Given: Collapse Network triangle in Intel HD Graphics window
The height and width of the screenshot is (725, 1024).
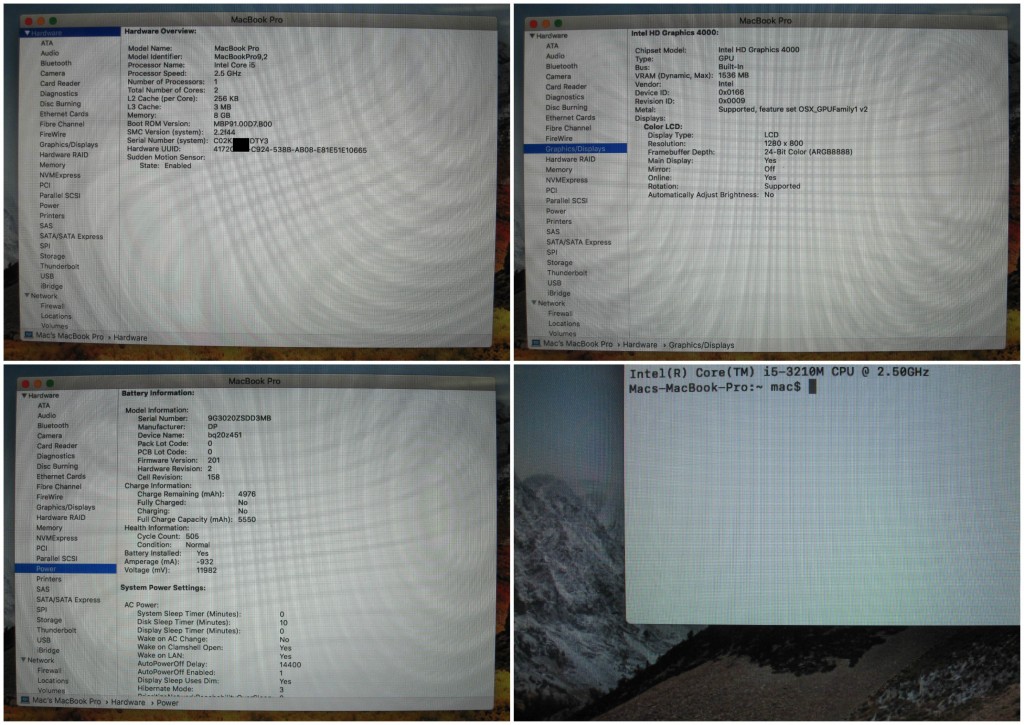Looking at the screenshot, I should click(x=534, y=303).
